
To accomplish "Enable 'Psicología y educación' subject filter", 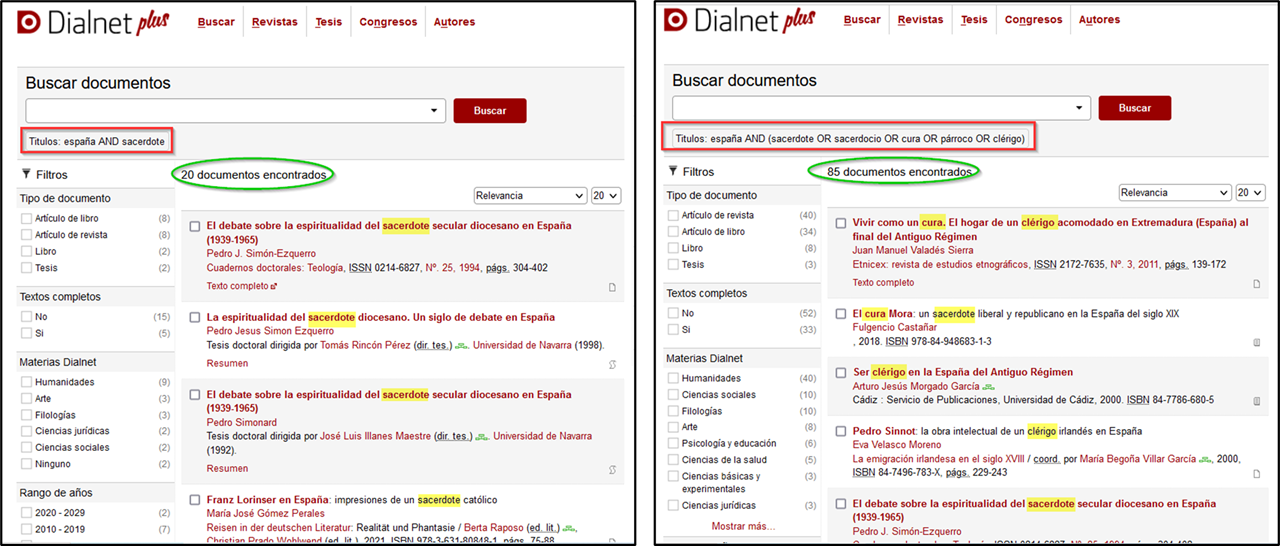I will click(673, 443).
